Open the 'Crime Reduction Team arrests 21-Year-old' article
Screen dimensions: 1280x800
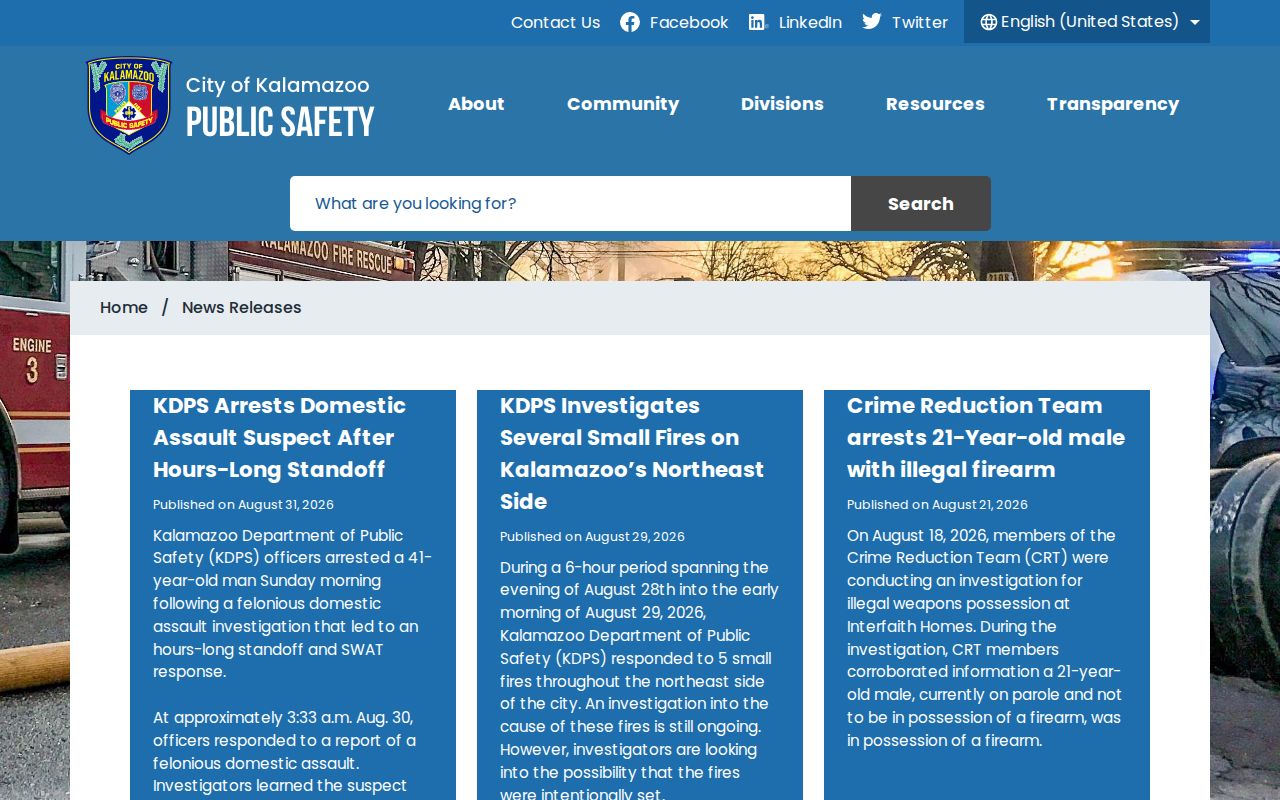pyautogui.click(x=986, y=438)
